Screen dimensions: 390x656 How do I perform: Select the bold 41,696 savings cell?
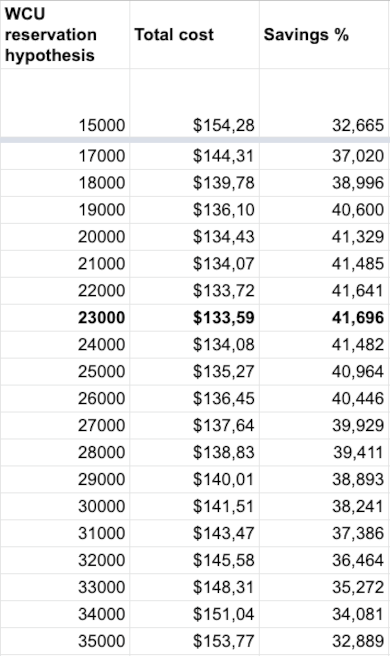point(324,318)
